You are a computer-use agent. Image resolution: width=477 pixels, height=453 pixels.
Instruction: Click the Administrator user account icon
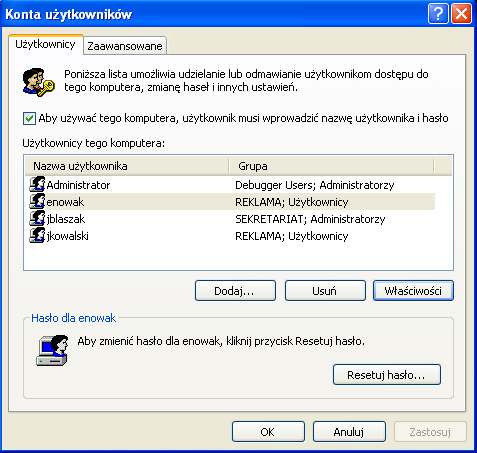point(37,184)
